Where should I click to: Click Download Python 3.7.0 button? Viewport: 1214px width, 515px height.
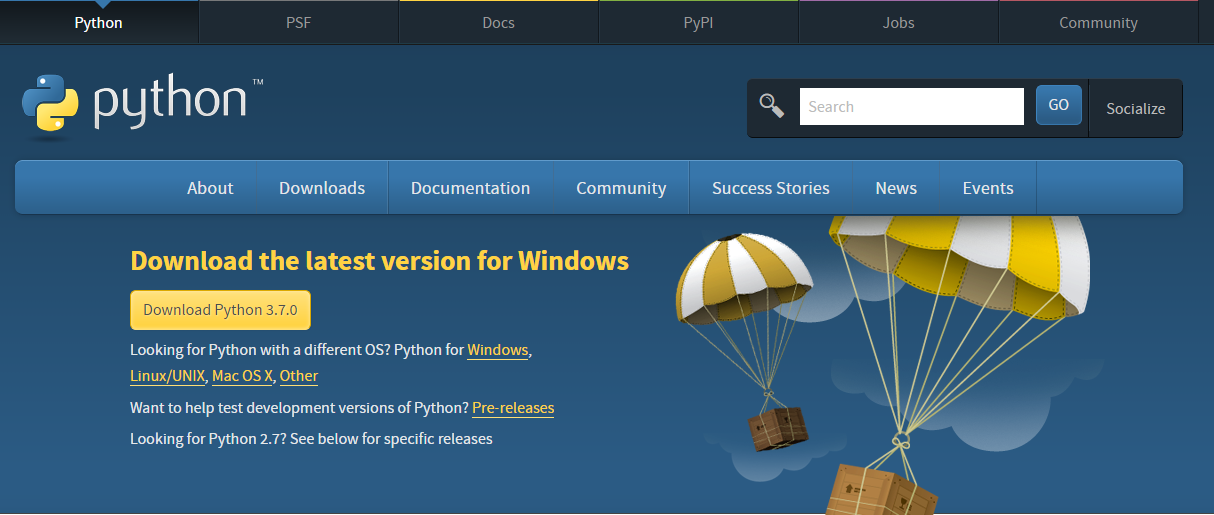click(x=220, y=310)
